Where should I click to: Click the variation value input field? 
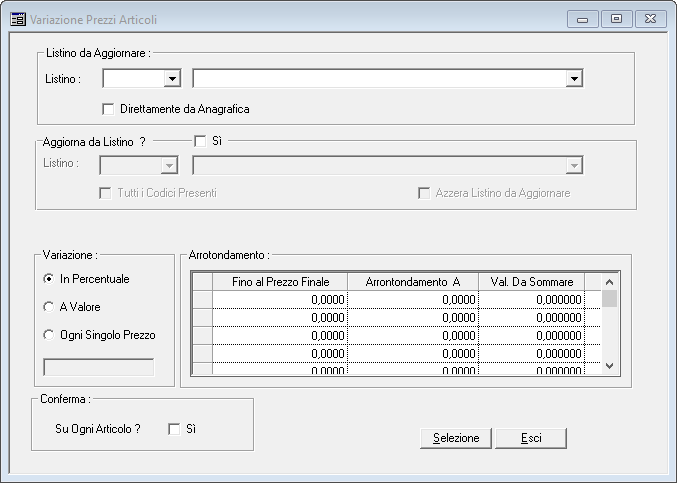[99, 367]
